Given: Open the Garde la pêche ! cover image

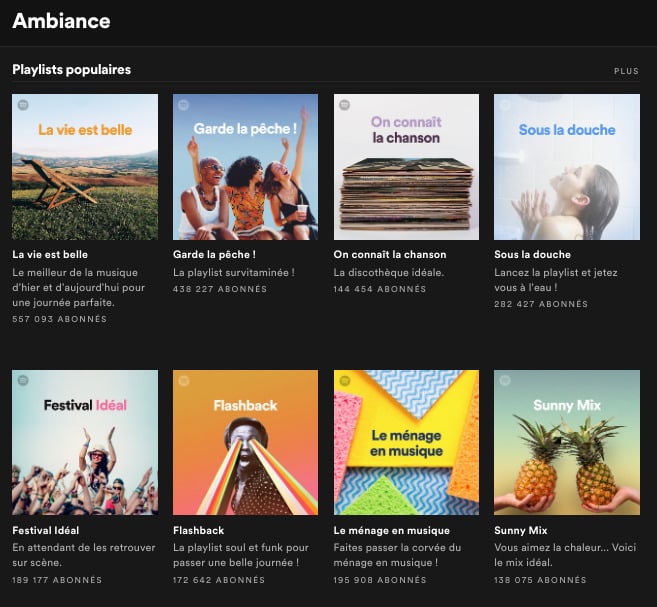Looking at the screenshot, I should [x=246, y=167].
